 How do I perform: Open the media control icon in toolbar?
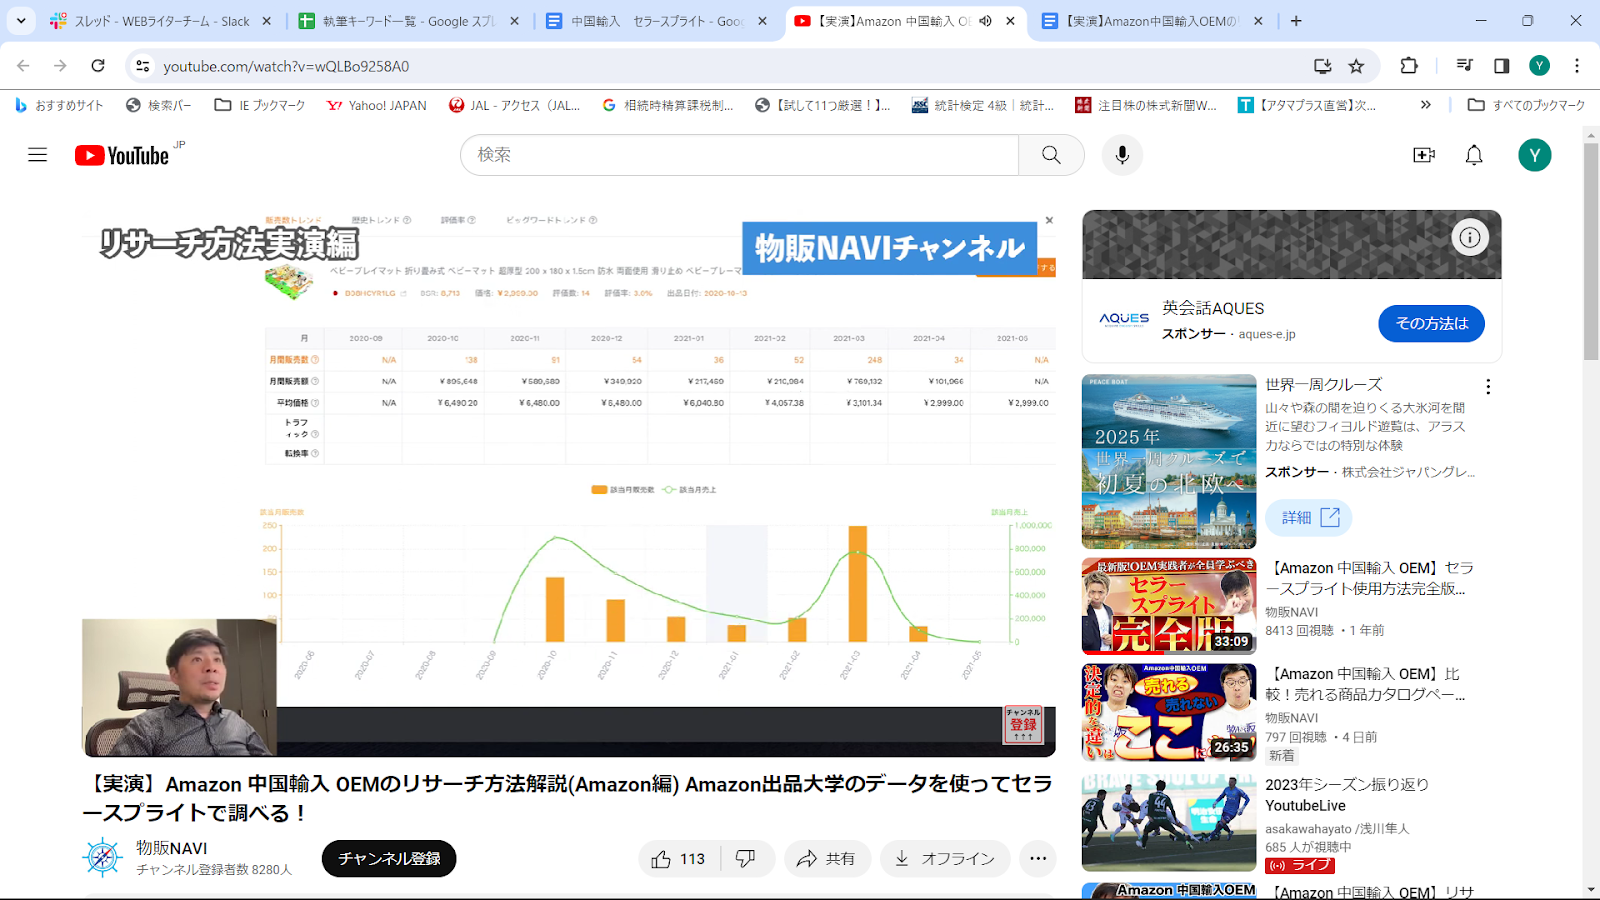coord(1464,66)
